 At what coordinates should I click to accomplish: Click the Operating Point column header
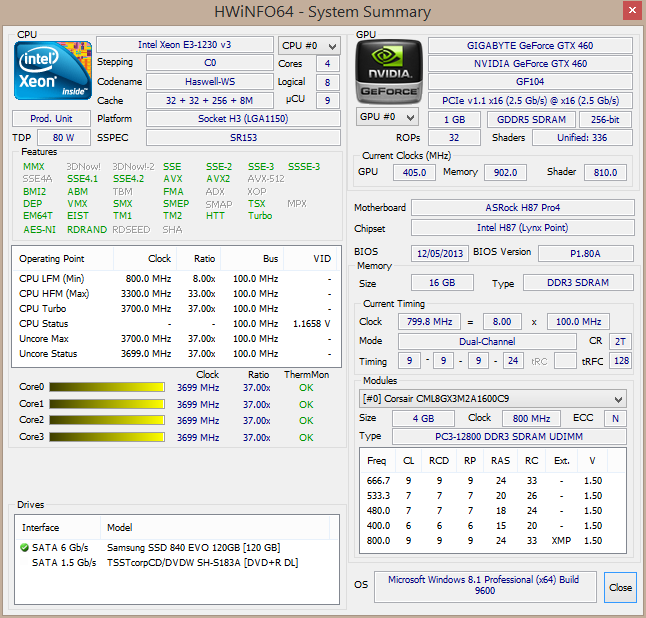coord(63,259)
